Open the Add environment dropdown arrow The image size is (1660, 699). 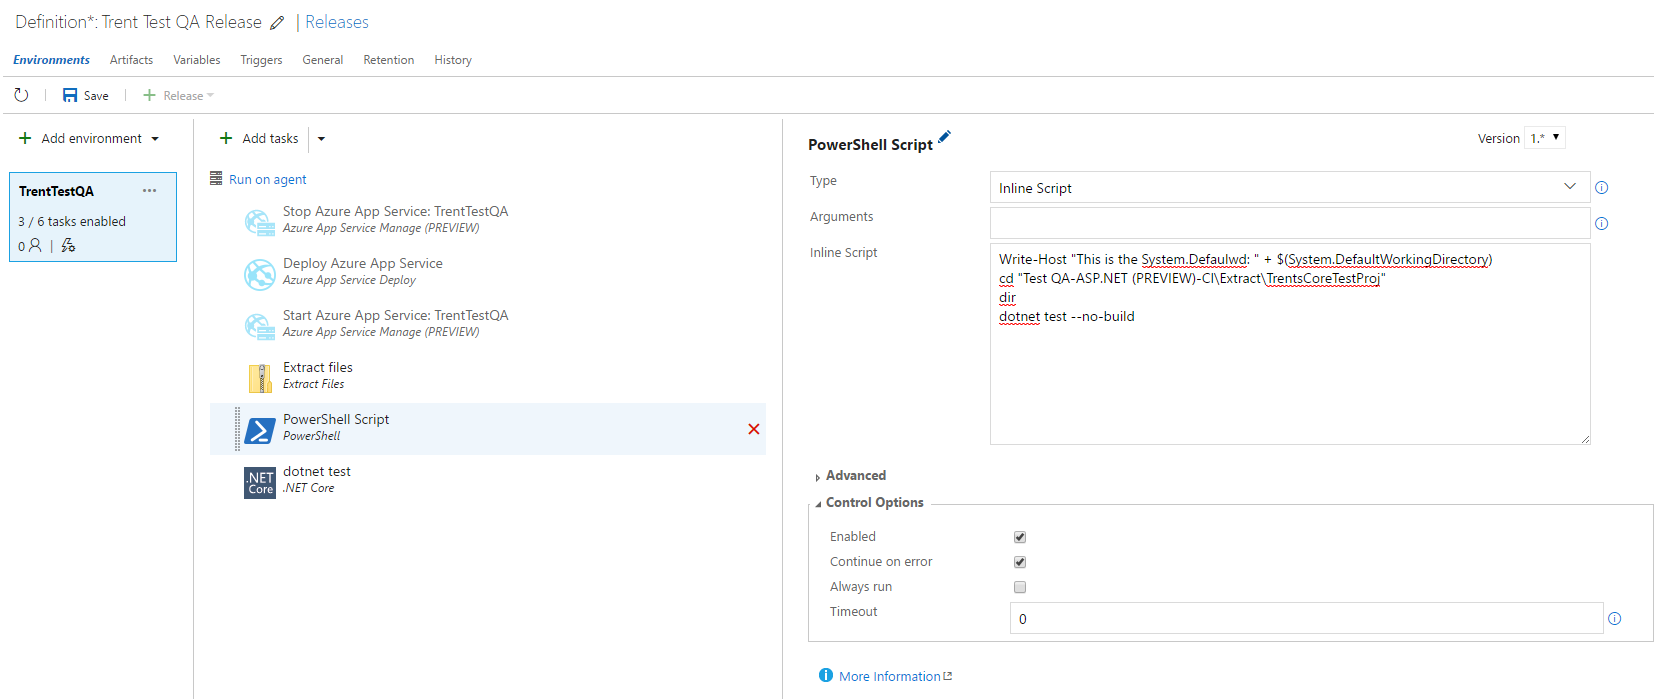(155, 139)
